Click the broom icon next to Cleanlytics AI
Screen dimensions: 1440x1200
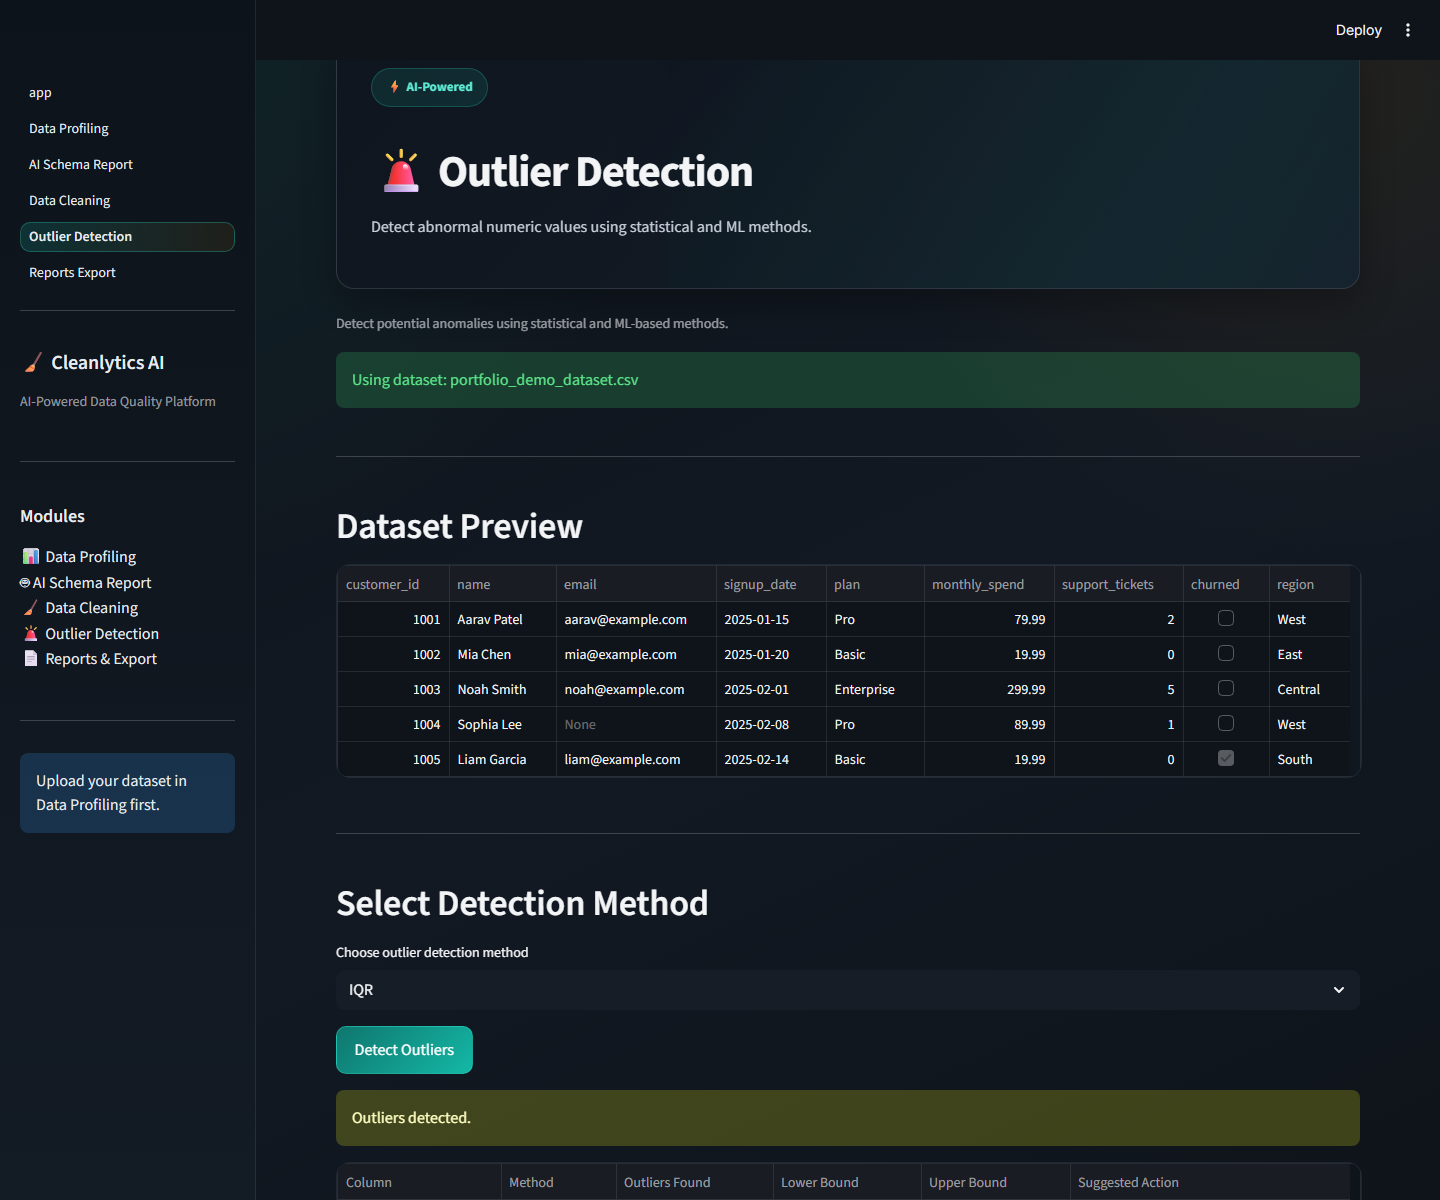(33, 363)
